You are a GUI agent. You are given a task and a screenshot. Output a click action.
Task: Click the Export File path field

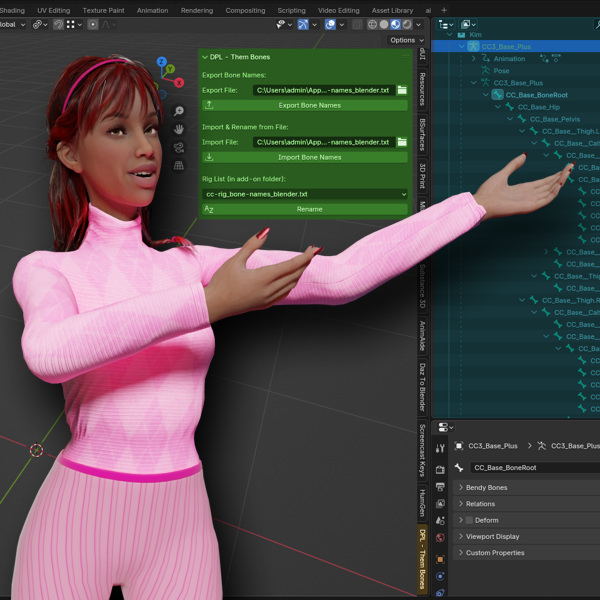tap(324, 90)
